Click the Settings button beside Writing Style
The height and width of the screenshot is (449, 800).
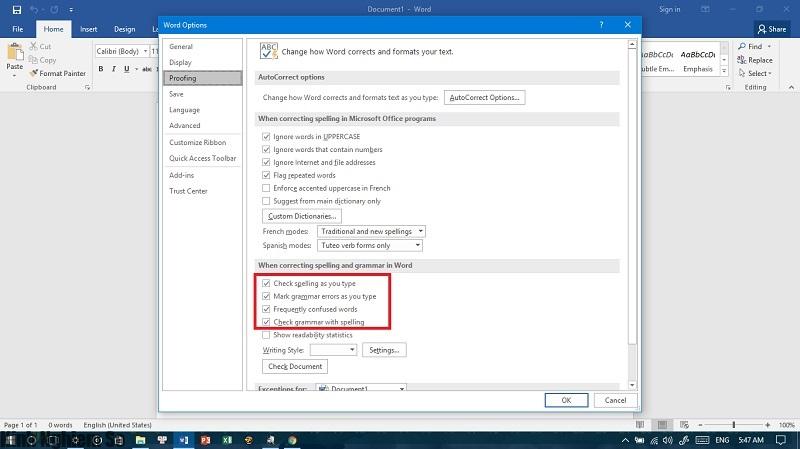384,350
